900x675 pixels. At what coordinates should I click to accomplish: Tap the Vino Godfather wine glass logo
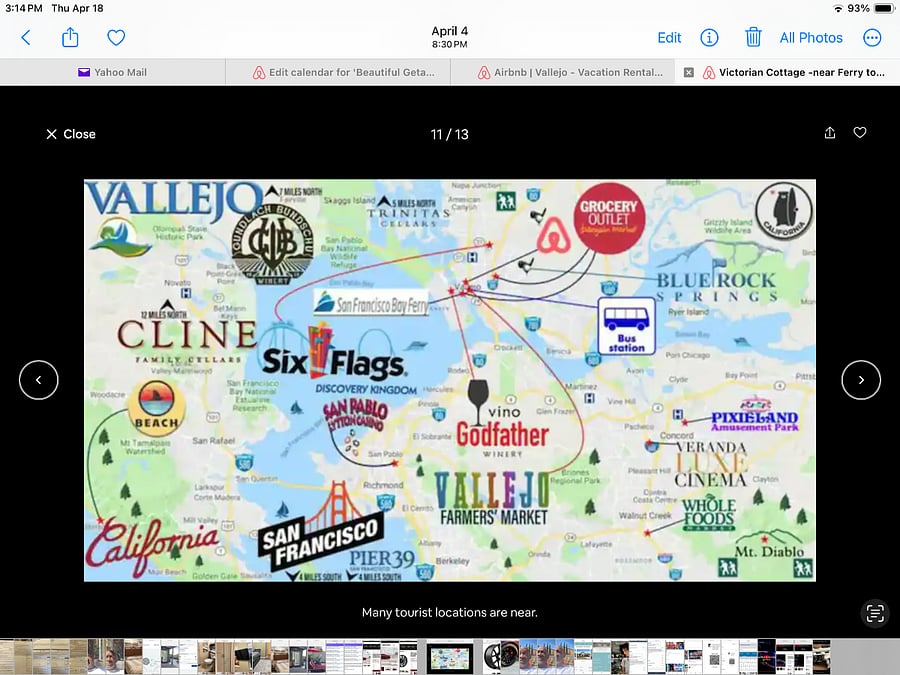point(501,418)
